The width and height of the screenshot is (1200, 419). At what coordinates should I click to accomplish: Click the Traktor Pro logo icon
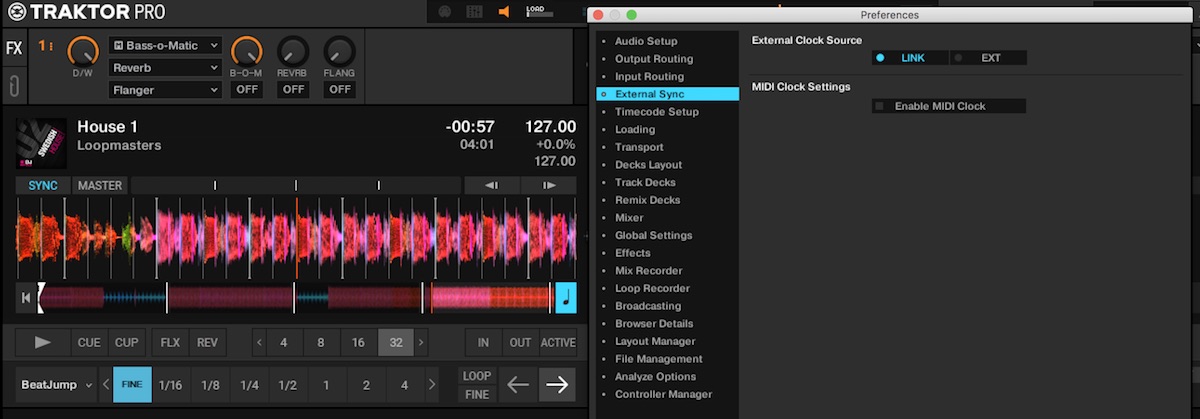(16, 13)
